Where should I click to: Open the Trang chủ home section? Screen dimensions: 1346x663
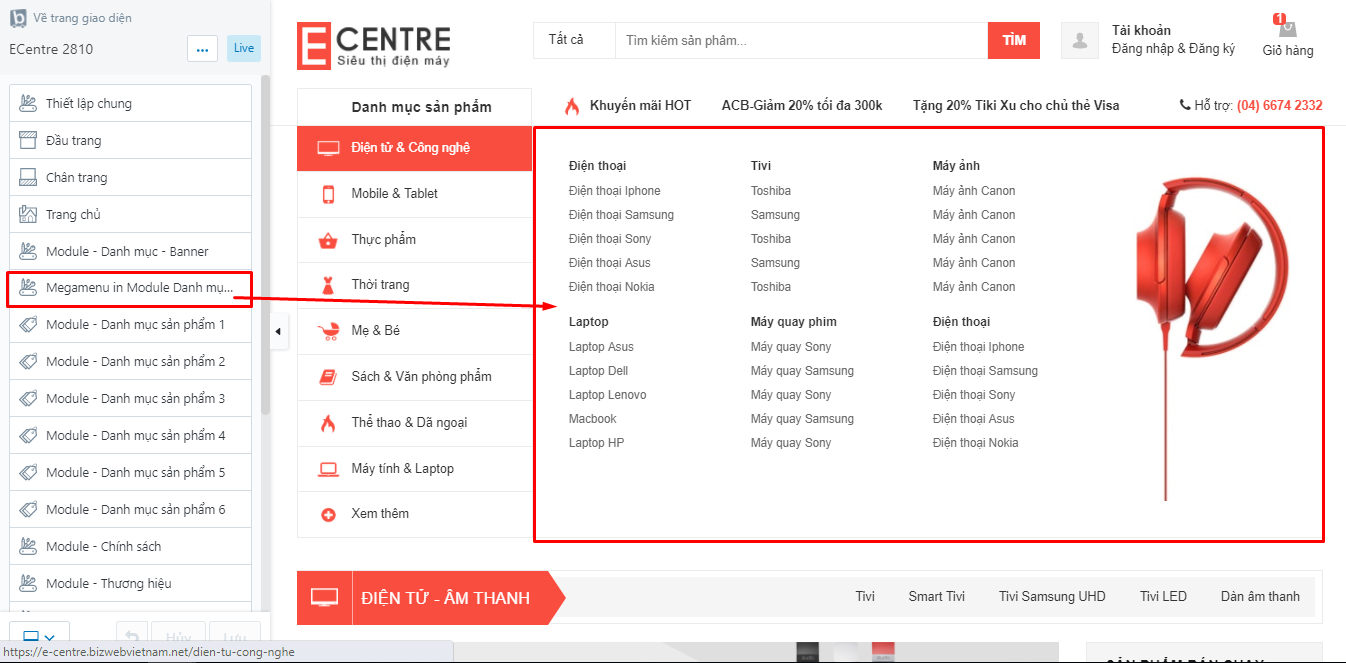(130, 214)
